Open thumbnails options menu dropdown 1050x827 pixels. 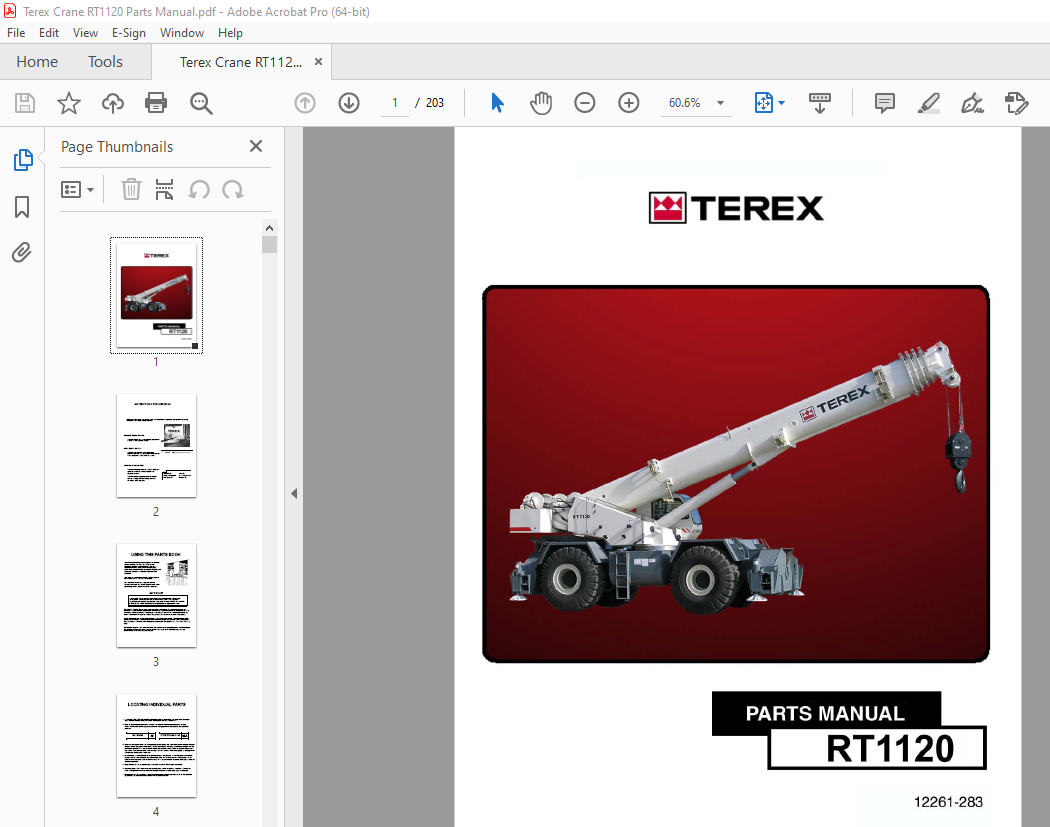(x=77, y=190)
